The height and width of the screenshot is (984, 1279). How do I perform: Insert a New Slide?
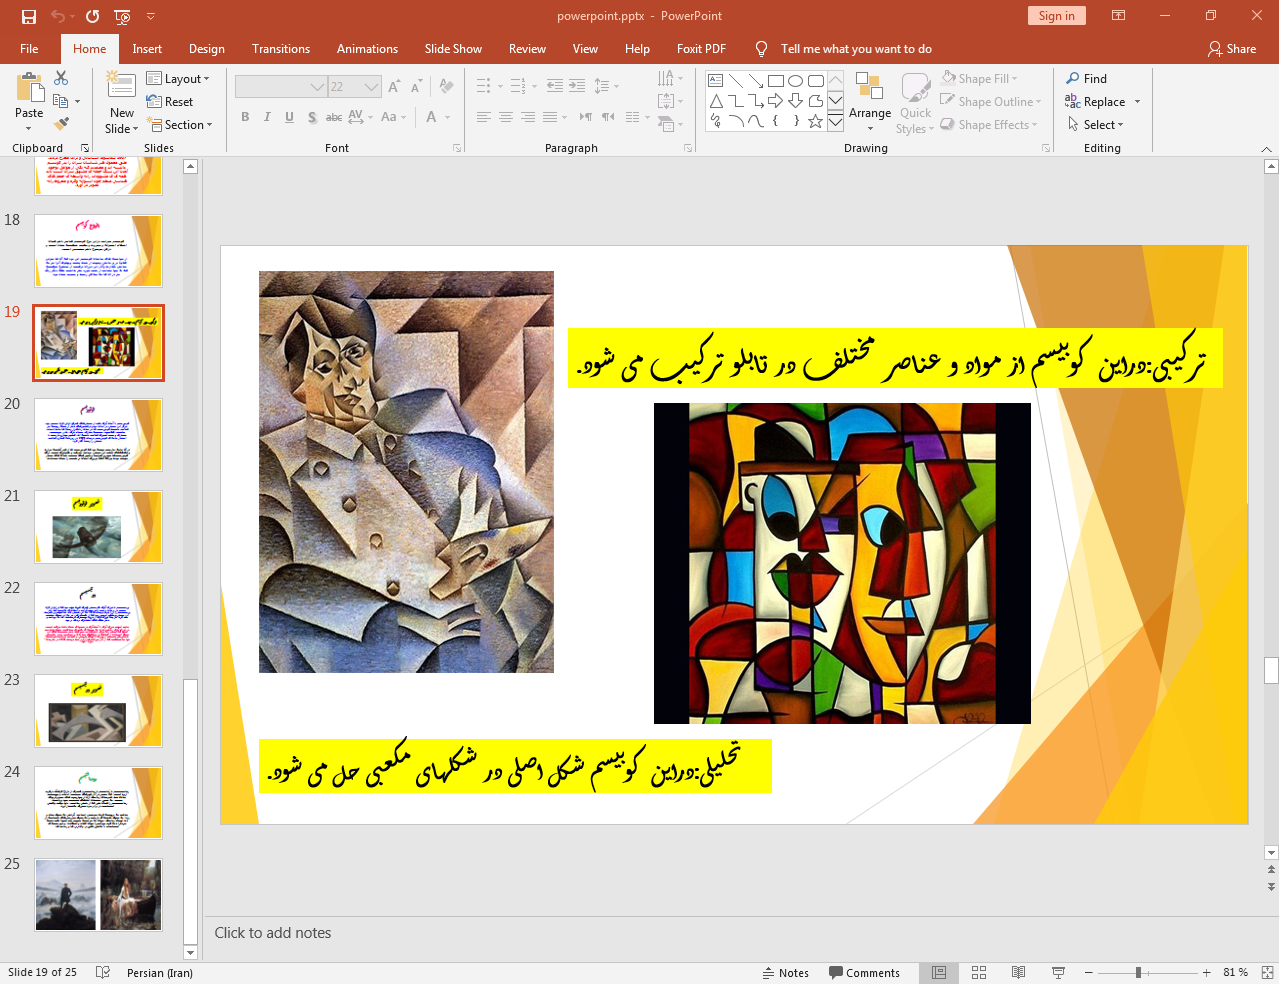pyautogui.click(x=121, y=103)
